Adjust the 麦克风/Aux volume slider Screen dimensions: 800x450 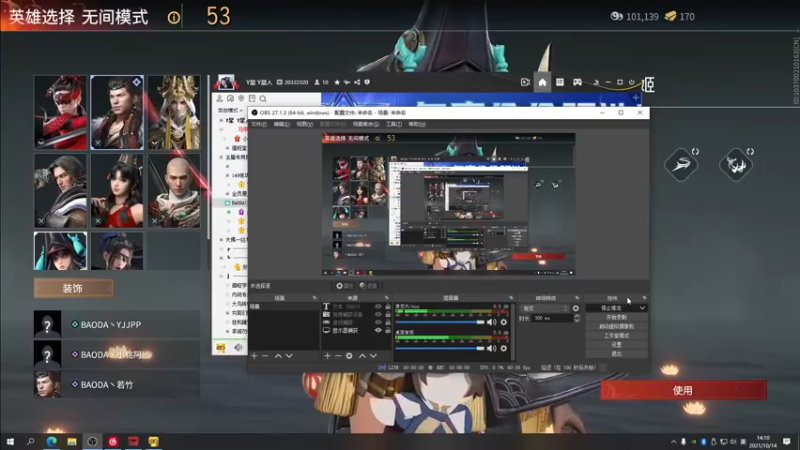point(439,322)
